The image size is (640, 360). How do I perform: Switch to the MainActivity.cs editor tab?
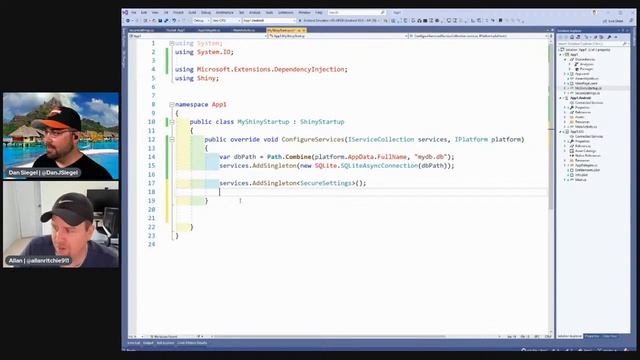point(244,30)
